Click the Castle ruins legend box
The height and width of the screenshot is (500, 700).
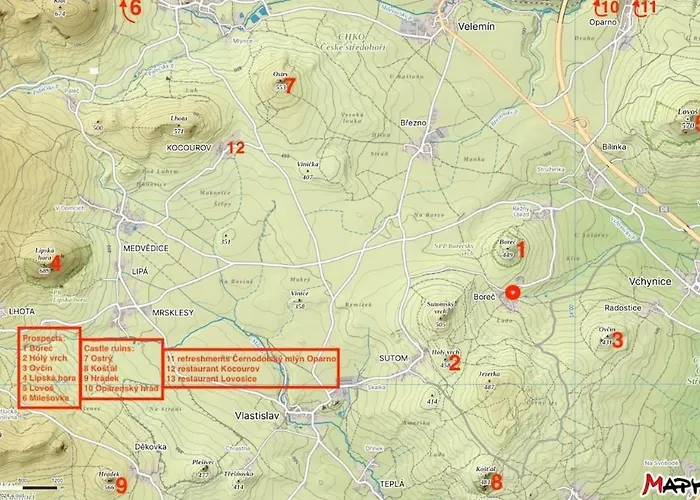pos(122,369)
